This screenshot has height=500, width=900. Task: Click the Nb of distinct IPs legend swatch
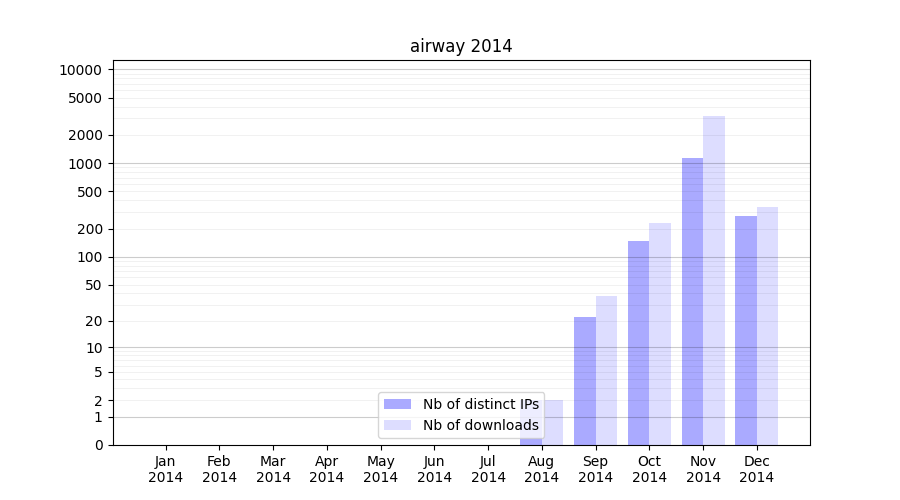pos(397,404)
